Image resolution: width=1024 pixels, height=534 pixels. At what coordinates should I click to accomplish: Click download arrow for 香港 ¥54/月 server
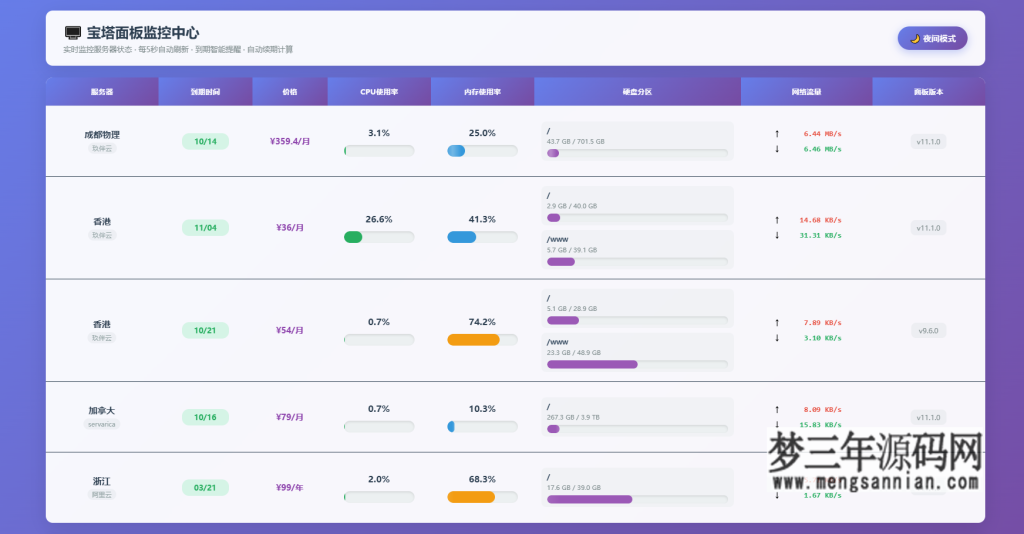777,338
